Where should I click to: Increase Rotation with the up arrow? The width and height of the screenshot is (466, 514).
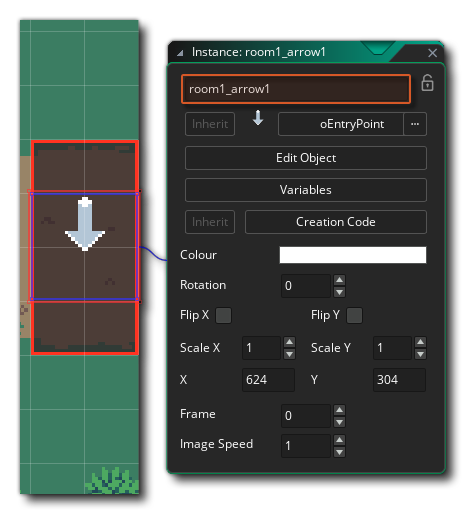point(339,280)
